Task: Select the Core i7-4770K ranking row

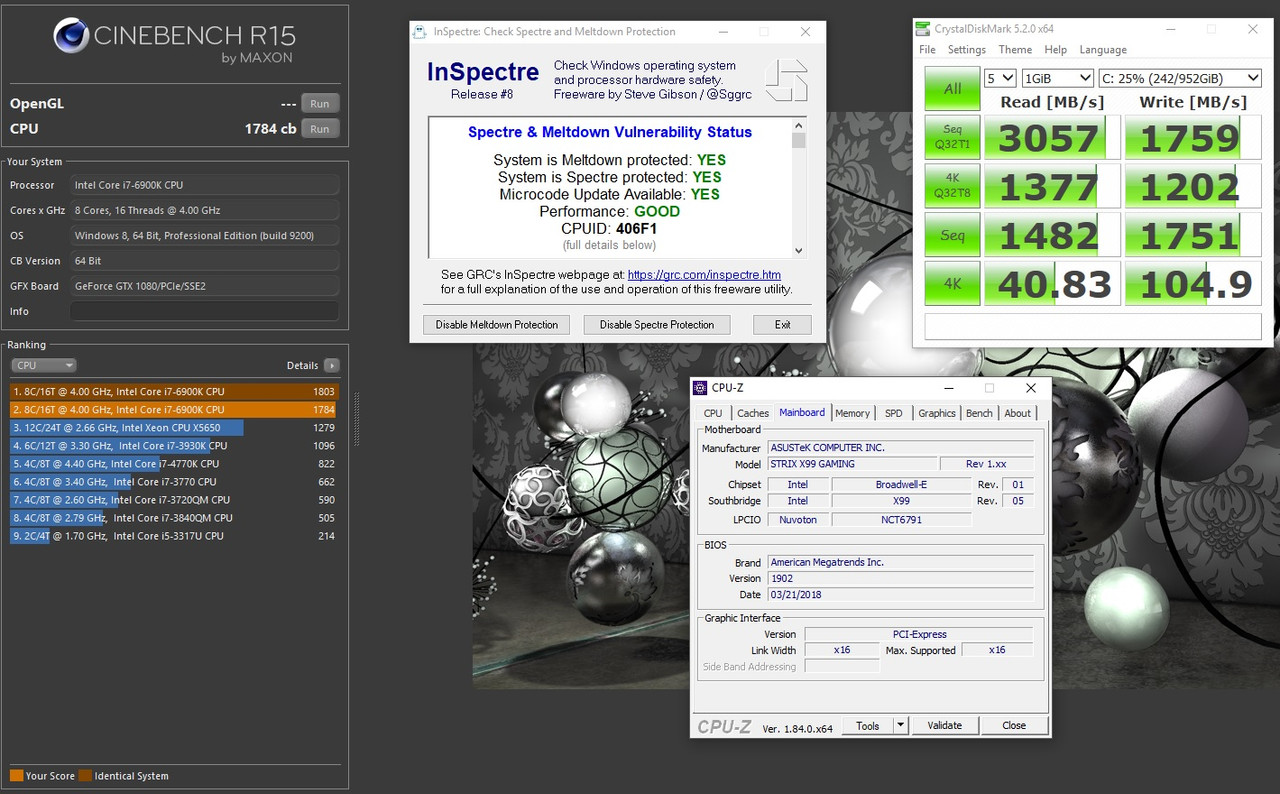Action: [174, 464]
